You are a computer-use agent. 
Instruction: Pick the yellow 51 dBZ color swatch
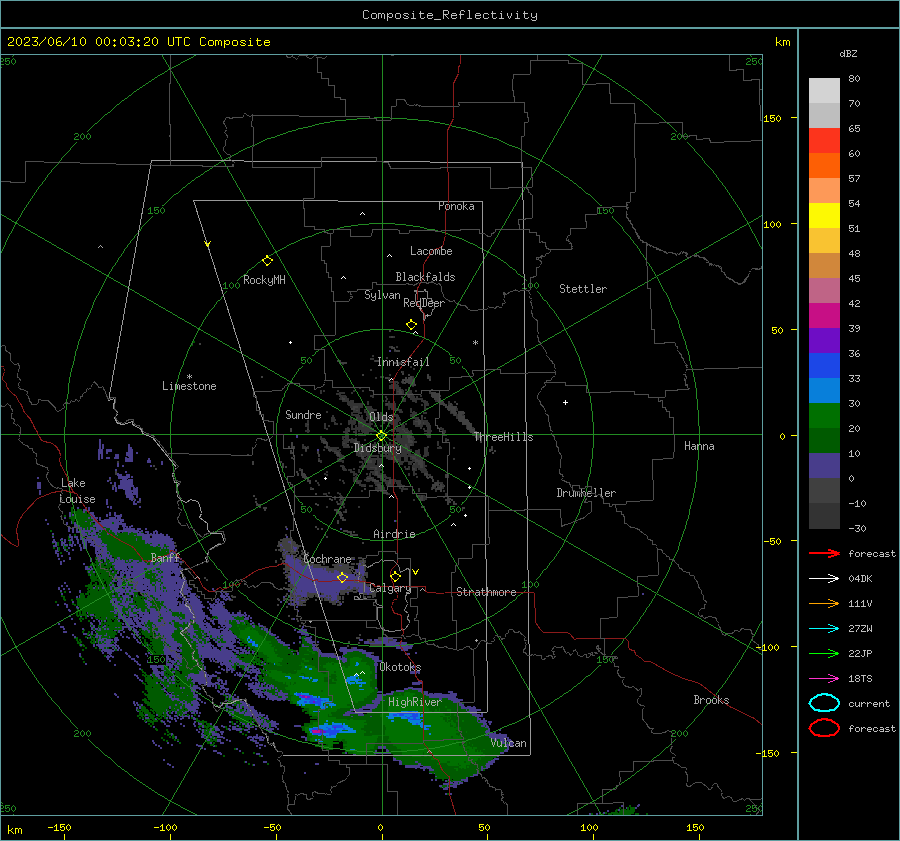pyautogui.click(x=824, y=216)
